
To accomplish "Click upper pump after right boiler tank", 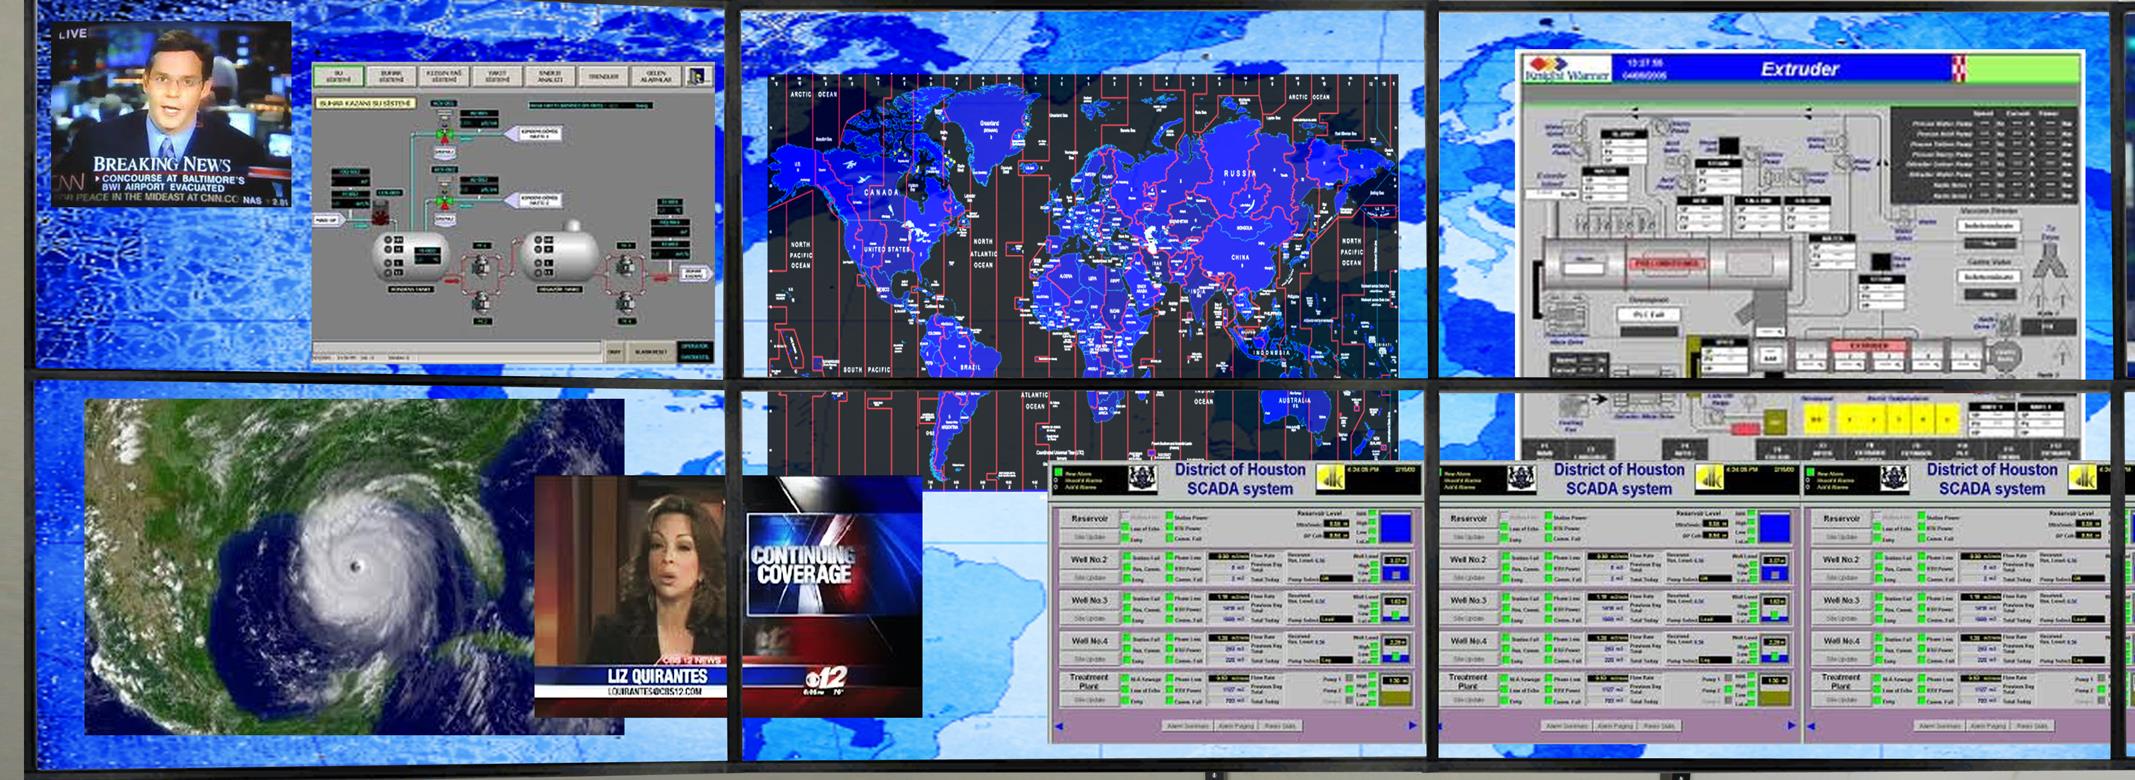I will pyautogui.click(x=626, y=264).
